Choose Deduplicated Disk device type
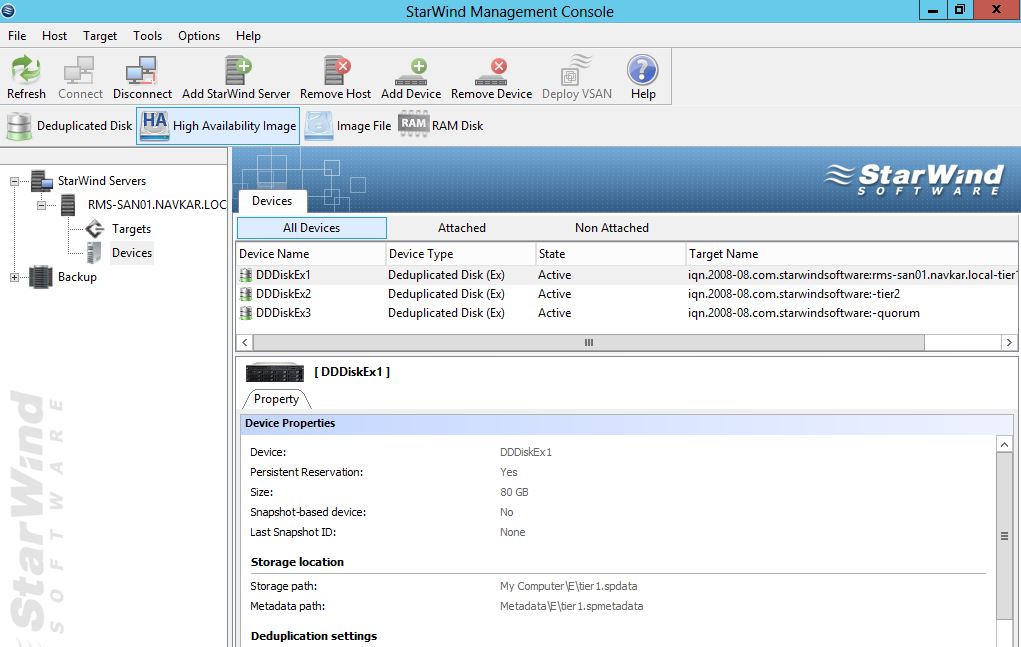The width and height of the screenshot is (1021, 647). 70,126
